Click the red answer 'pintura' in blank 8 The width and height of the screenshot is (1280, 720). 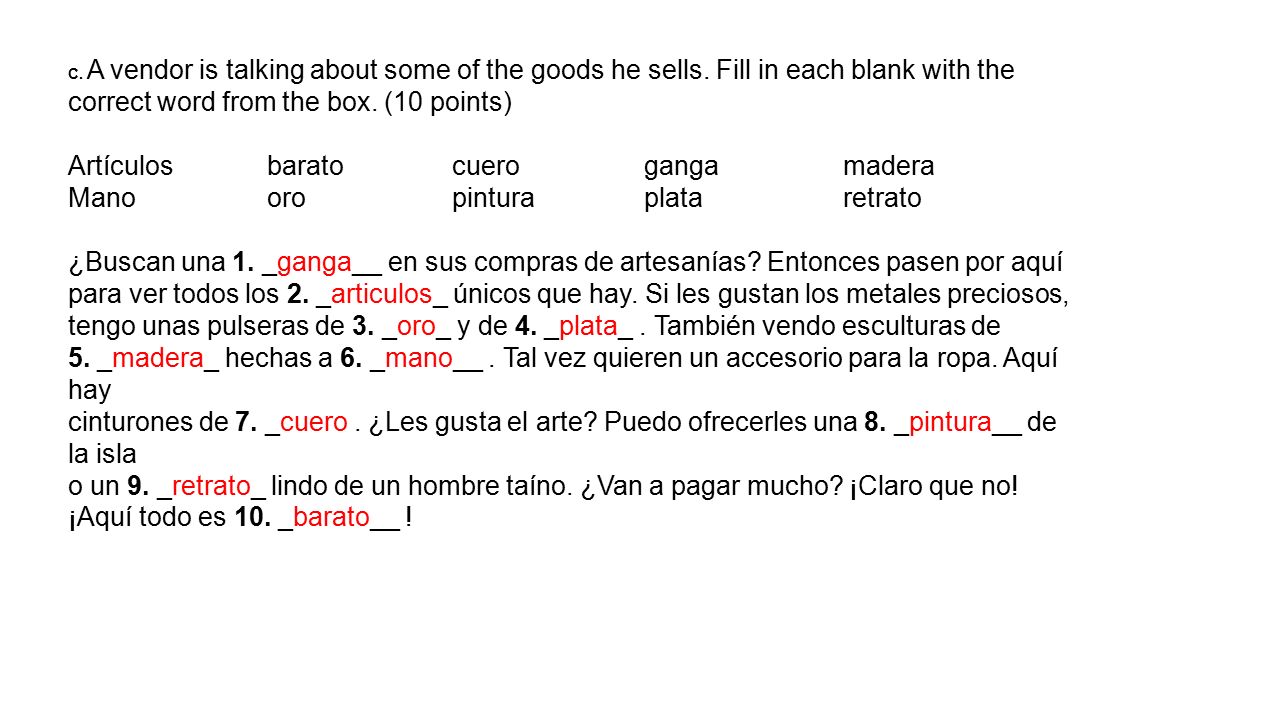[950, 424]
